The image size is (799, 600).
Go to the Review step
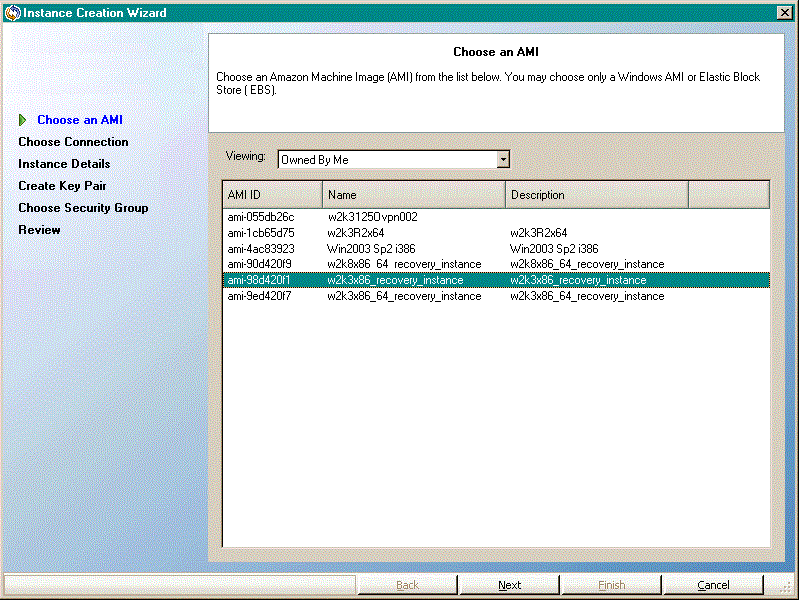39,230
